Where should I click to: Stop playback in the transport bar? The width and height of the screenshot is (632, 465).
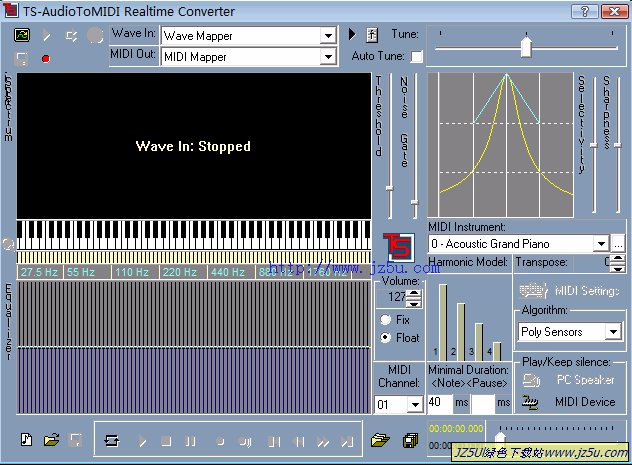pyautogui.click(x=166, y=441)
